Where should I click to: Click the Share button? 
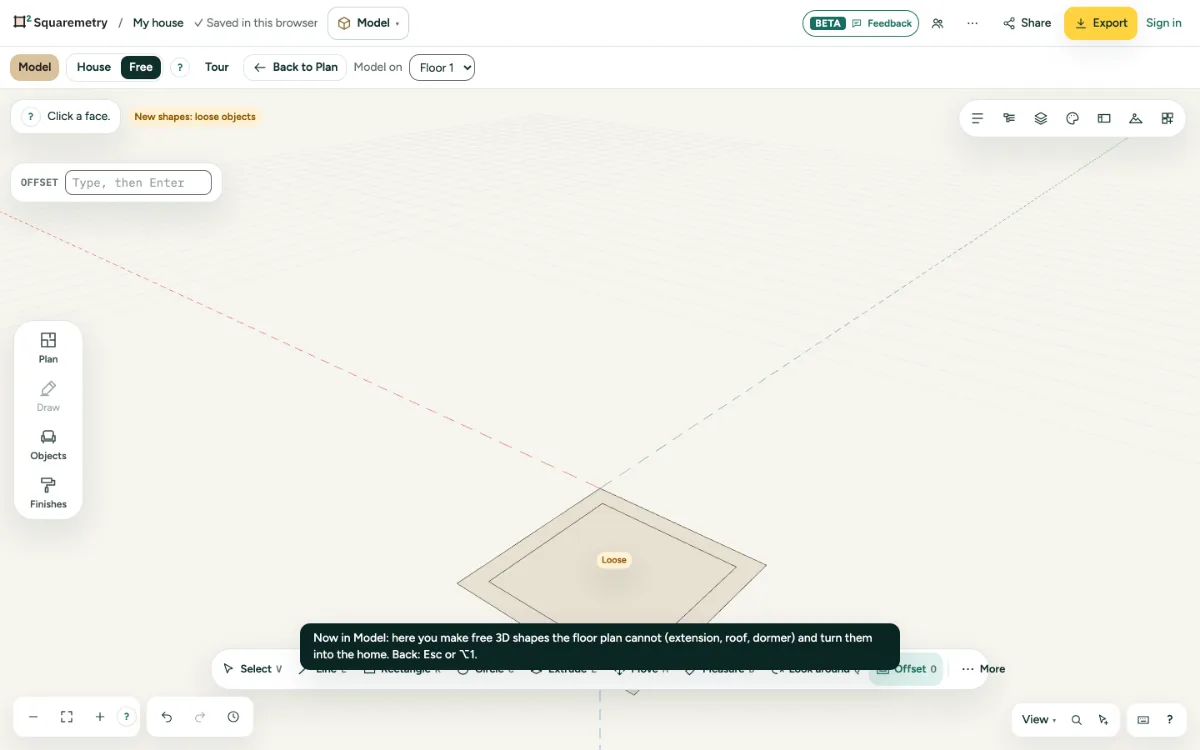pyautogui.click(x=1027, y=23)
